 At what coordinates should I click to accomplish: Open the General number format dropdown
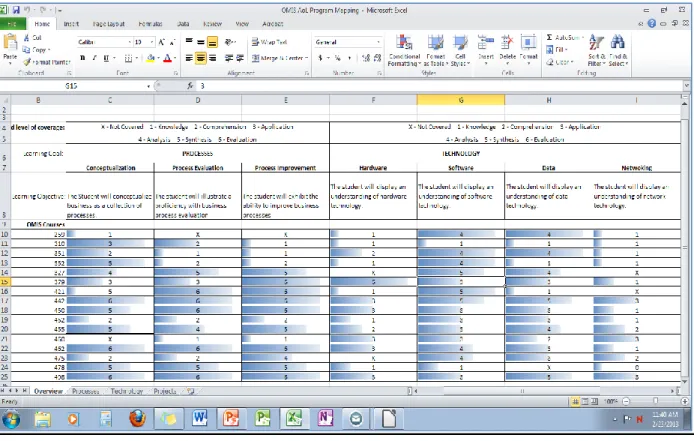(378, 42)
